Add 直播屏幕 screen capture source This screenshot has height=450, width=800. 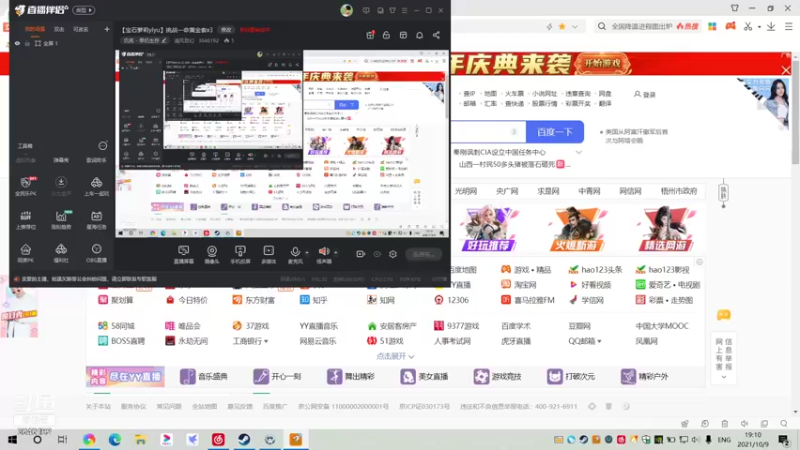pos(183,254)
